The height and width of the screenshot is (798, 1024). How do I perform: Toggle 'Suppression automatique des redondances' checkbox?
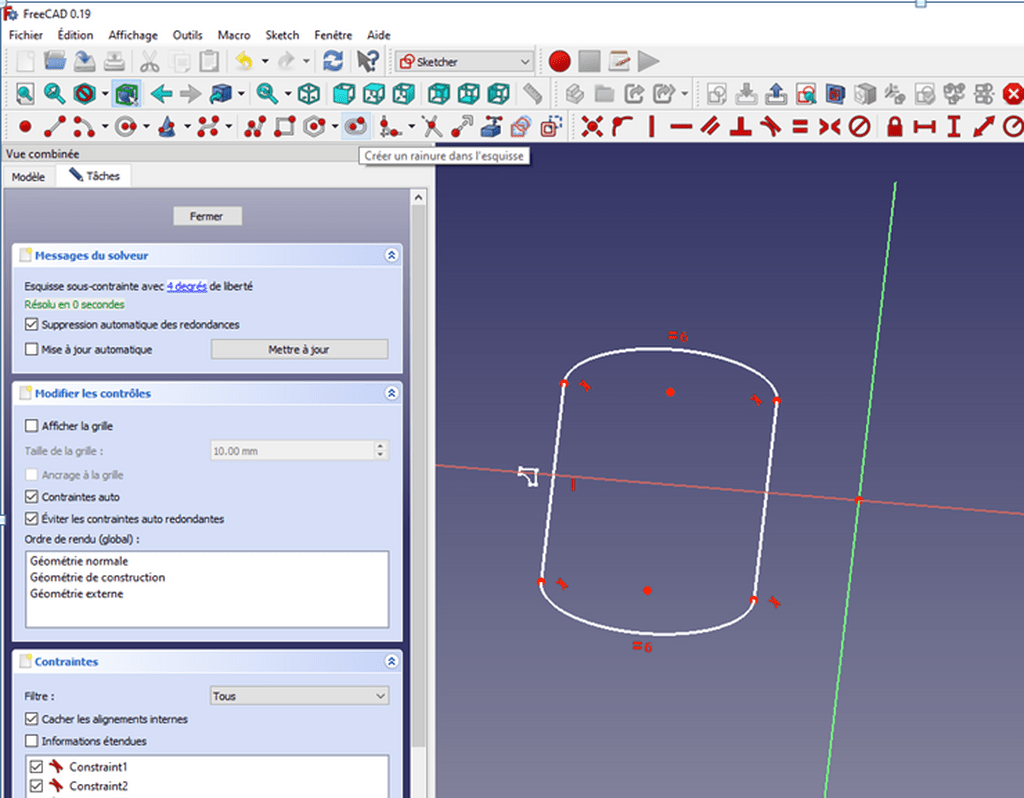[32, 325]
